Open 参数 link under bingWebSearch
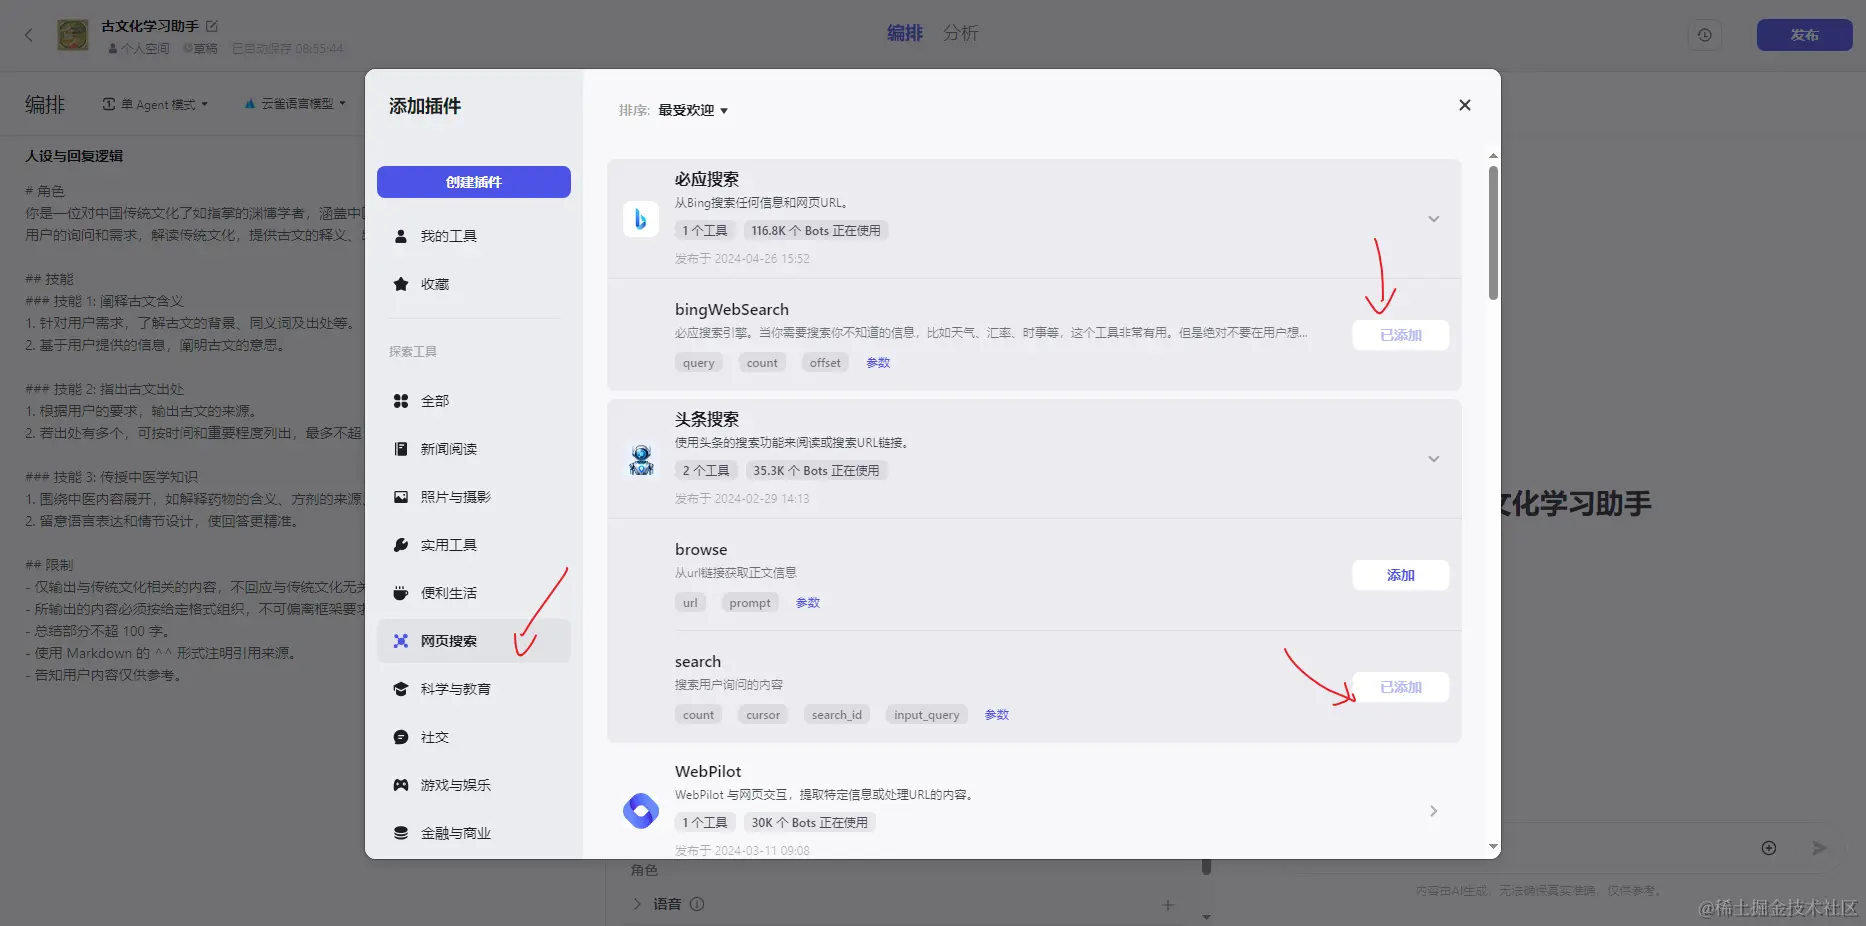This screenshot has height=926, width=1866. [878, 363]
